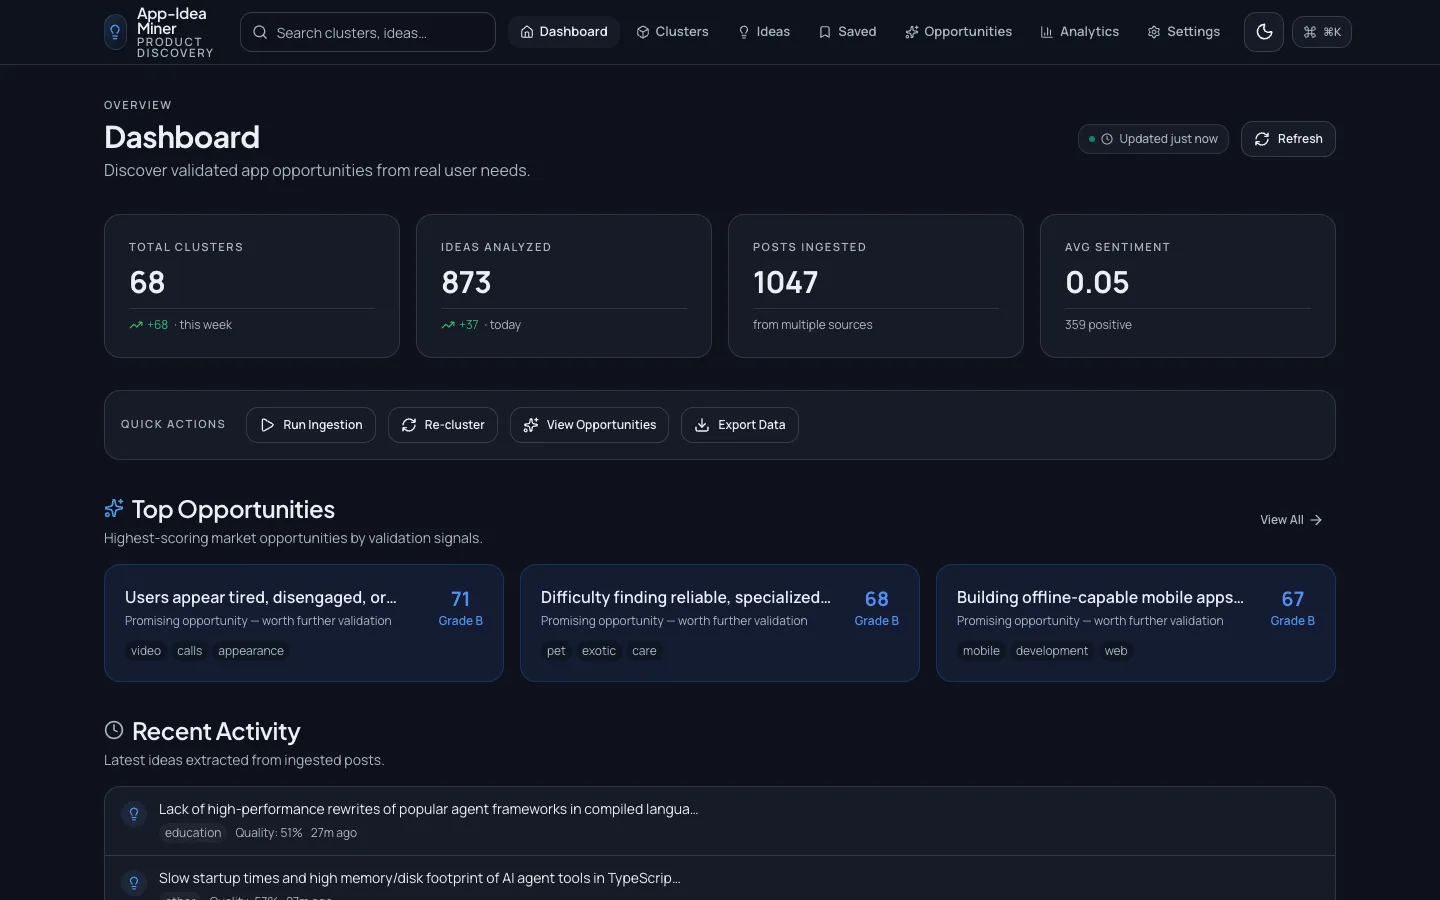Screen dimensions: 1440x900
Task: Click Run Ingestion quick action
Action: tap(311, 425)
